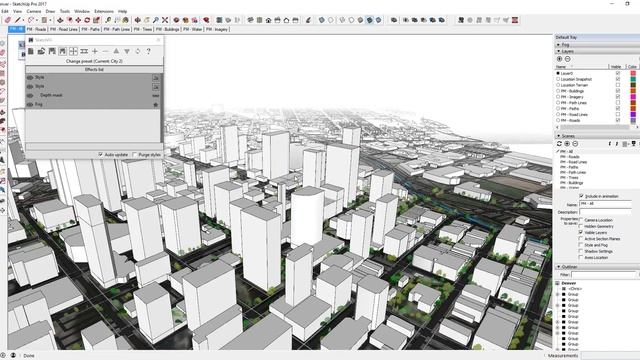640x360 pixels.
Task: Uncheck Visible Layers property
Action: [x=581, y=232]
